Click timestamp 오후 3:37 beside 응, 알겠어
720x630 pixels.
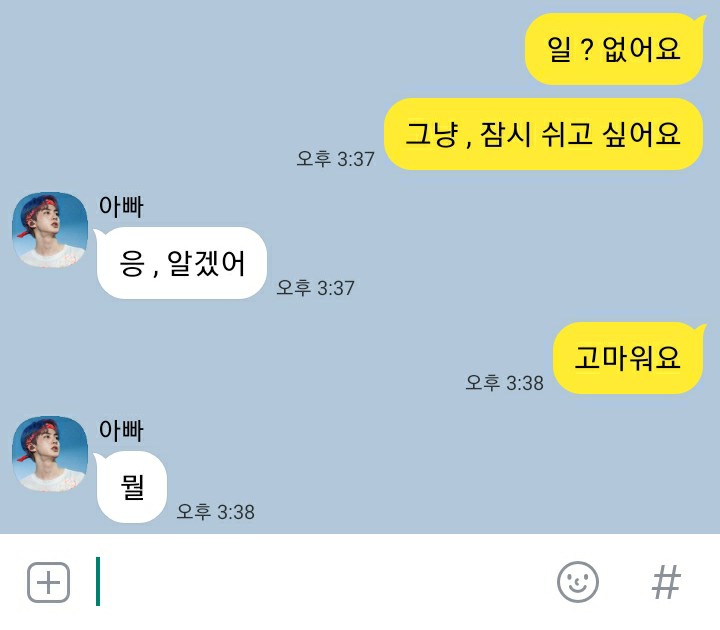pos(315,288)
